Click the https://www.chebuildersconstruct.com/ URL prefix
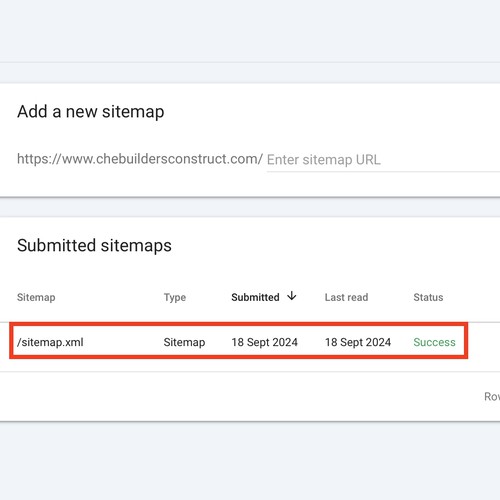This screenshot has height=500, width=500. pyautogui.click(x=140, y=159)
